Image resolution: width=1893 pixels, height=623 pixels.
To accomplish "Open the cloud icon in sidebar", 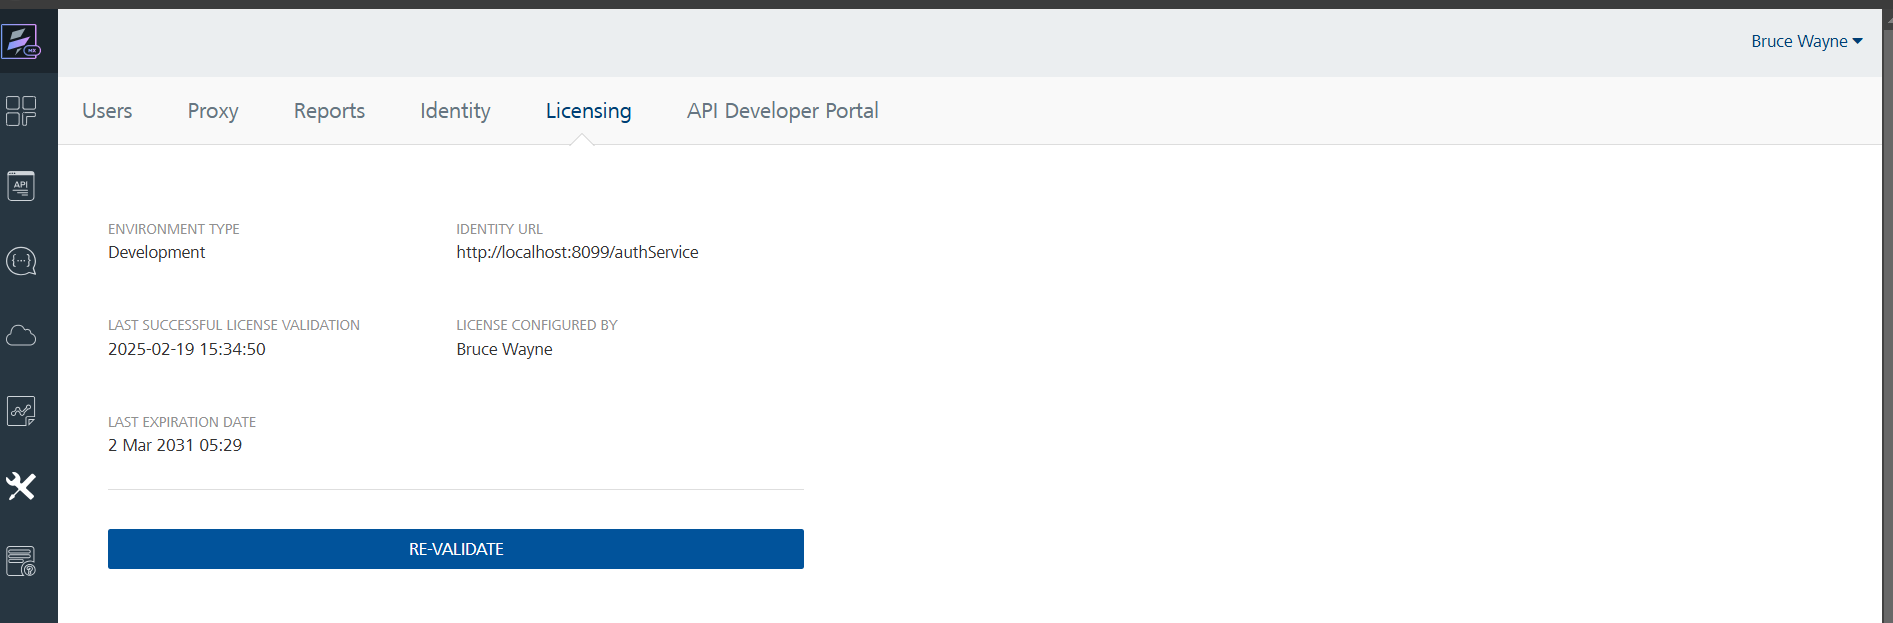I will (21, 336).
